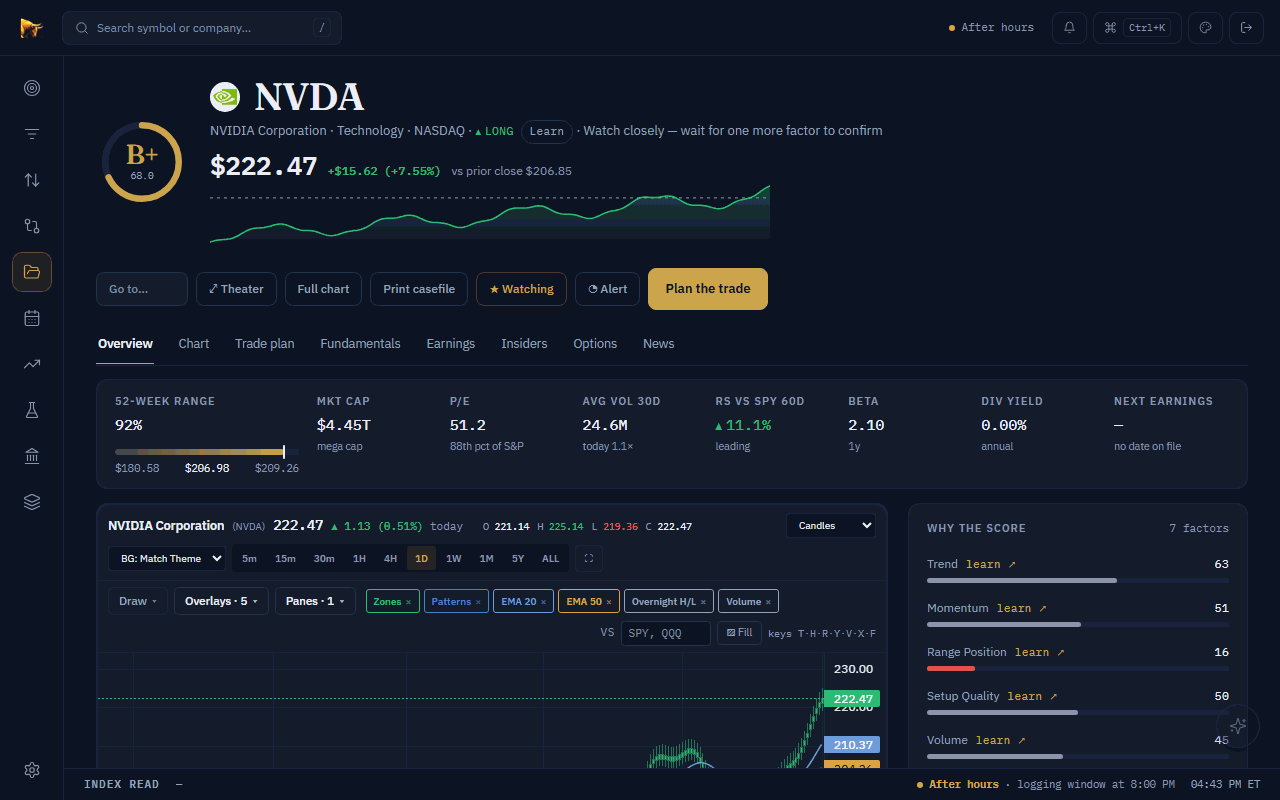Open the stacked layers sidebar icon

(x=32, y=502)
